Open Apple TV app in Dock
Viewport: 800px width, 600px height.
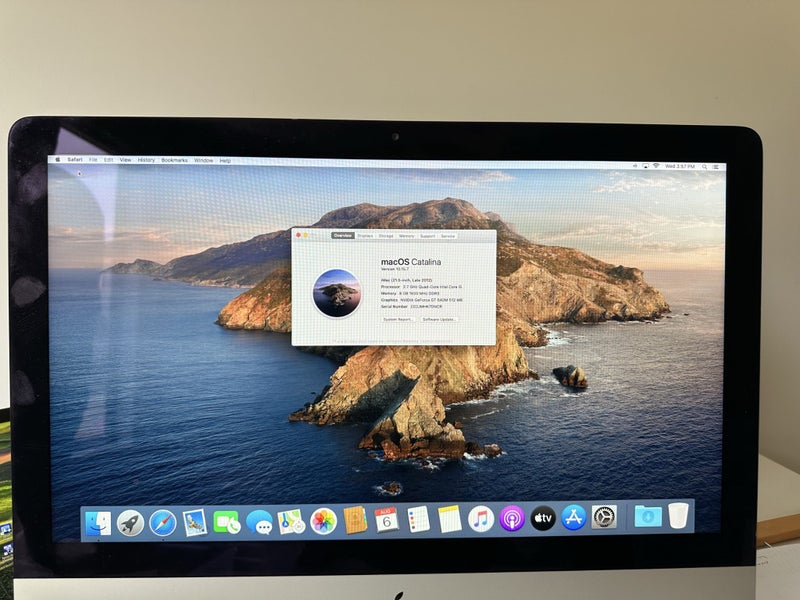coord(543,518)
